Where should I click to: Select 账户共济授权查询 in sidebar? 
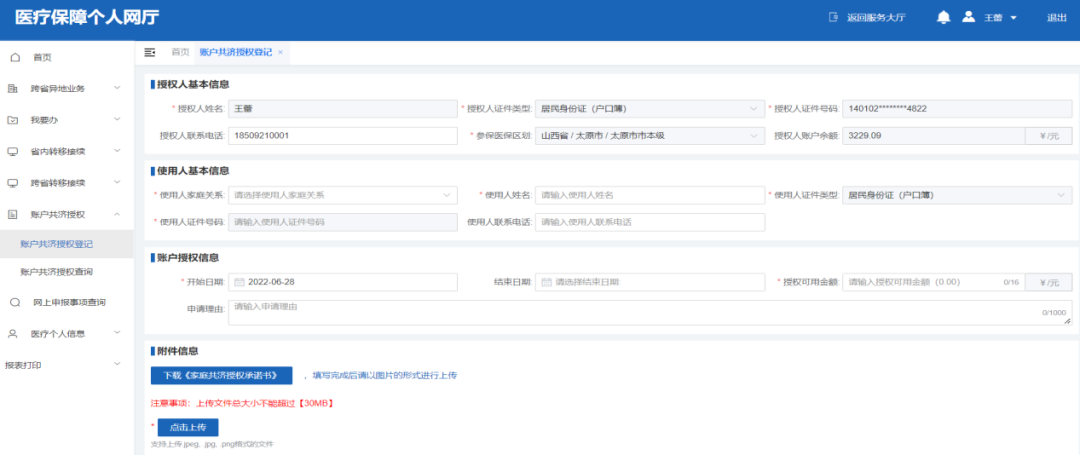tap(62, 272)
